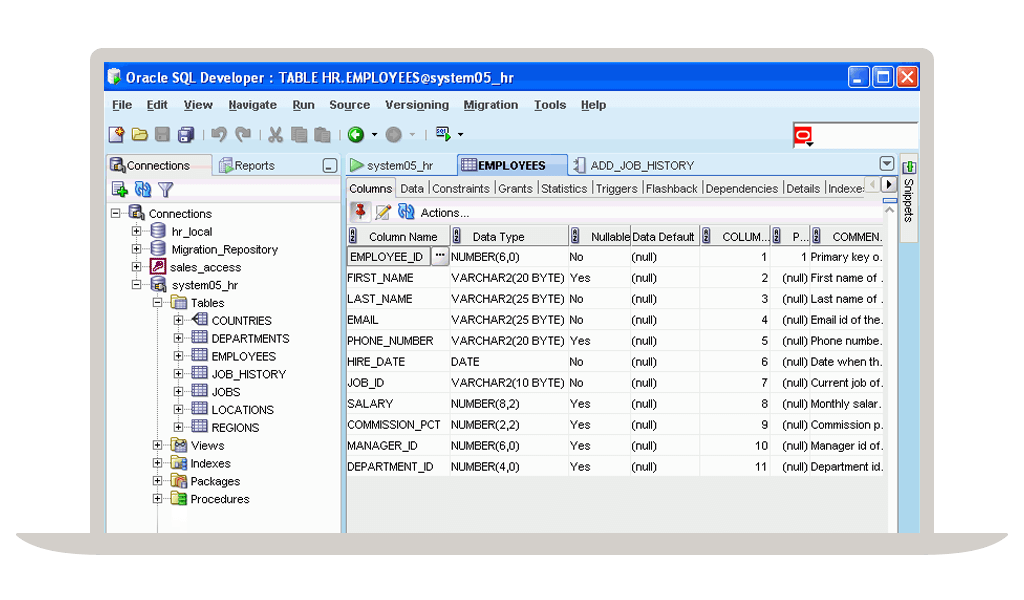
Task: Open the Tools menu
Action: (550, 104)
